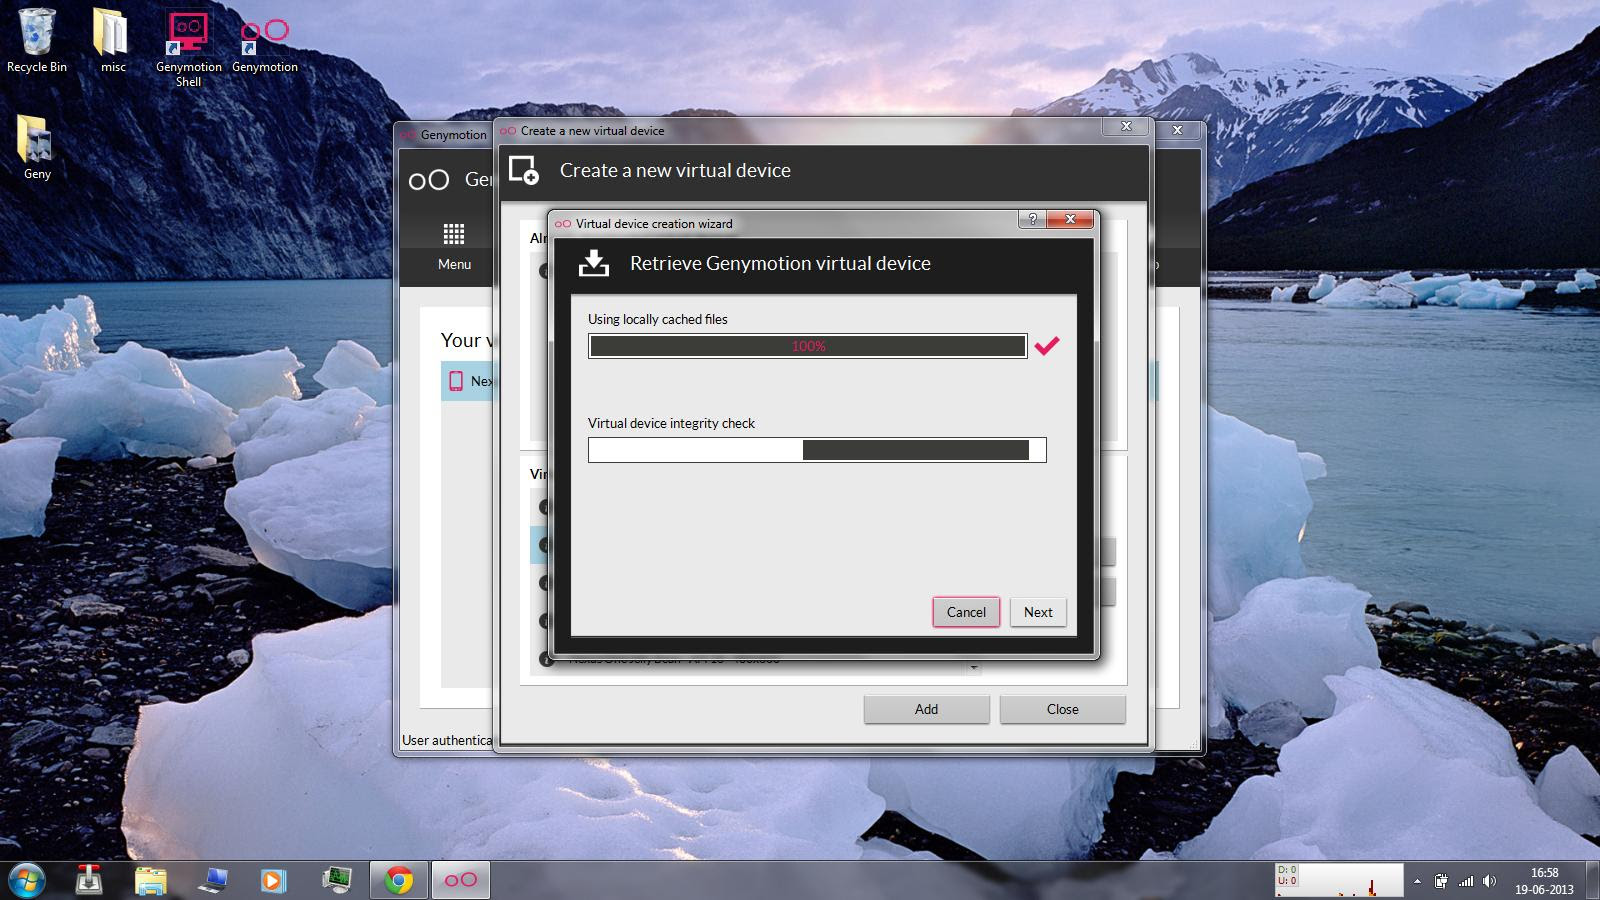Click the joystick app taskbar icon
This screenshot has width=1600, height=900.
[89, 880]
